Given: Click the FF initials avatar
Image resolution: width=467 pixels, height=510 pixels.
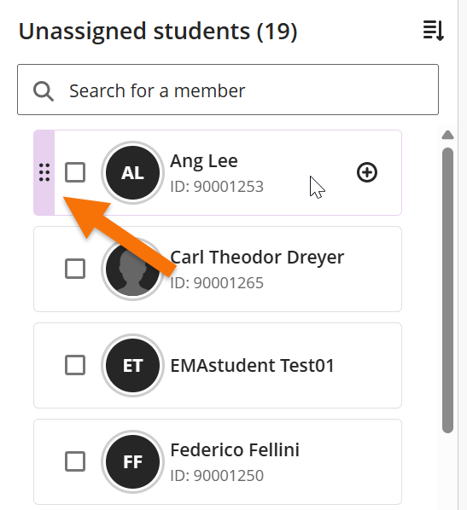Looking at the screenshot, I should 133,462.
